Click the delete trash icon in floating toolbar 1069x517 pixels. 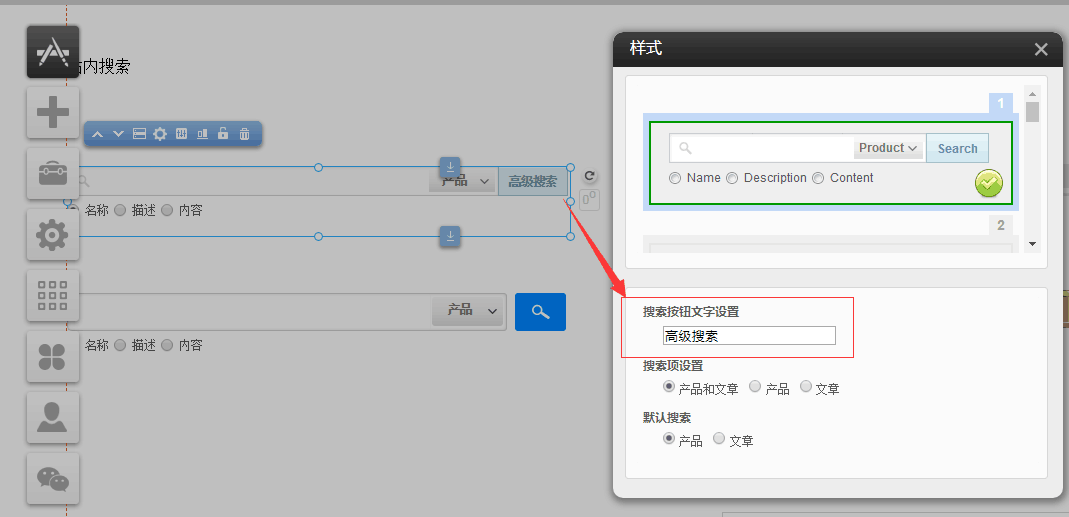tap(244, 134)
